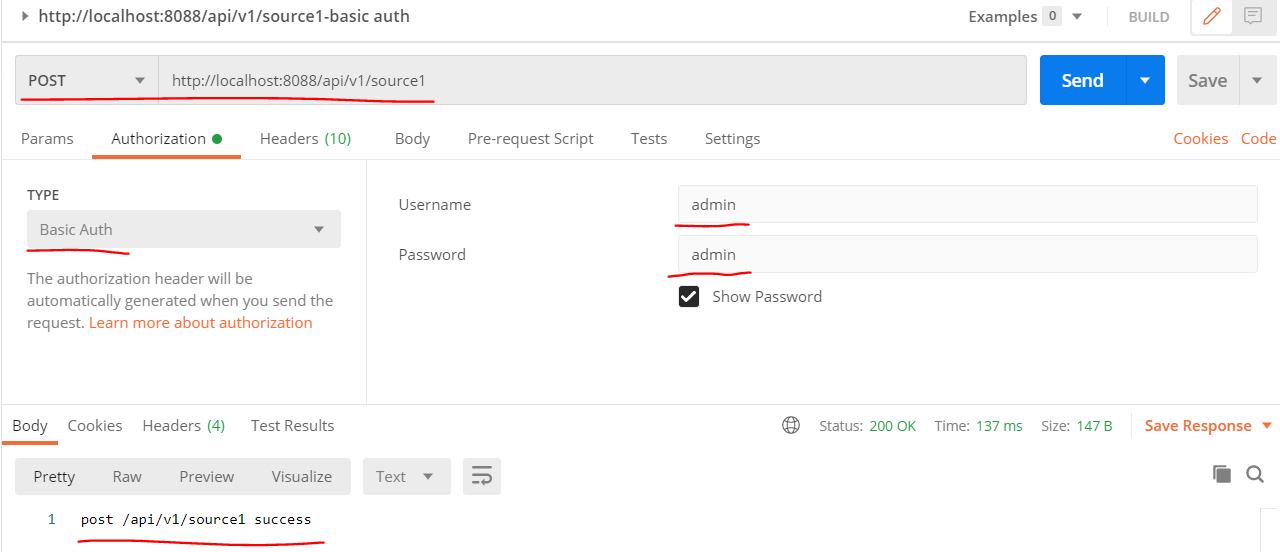1280x552 pixels.
Task: Click the pencil edit icon
Action: click(1212, 17)
